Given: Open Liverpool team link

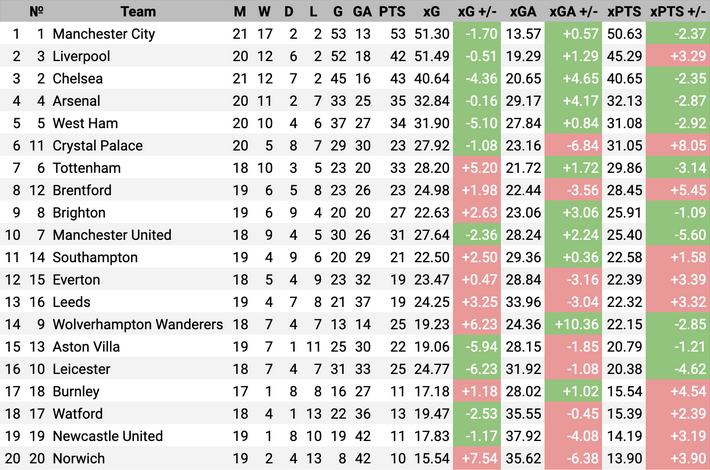Looking at the screenshot, I should pos(82,56).
